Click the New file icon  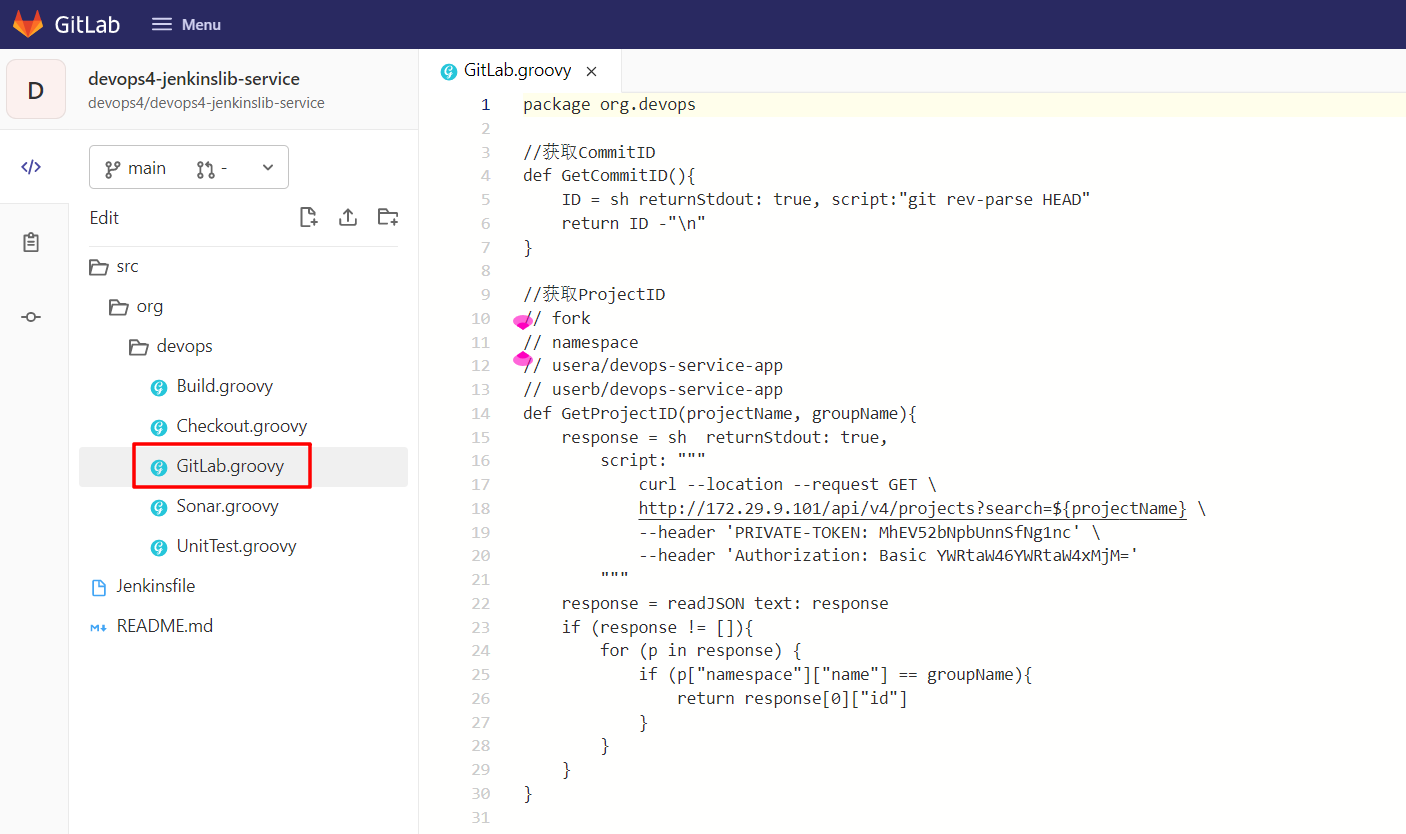tap(309, 217)
